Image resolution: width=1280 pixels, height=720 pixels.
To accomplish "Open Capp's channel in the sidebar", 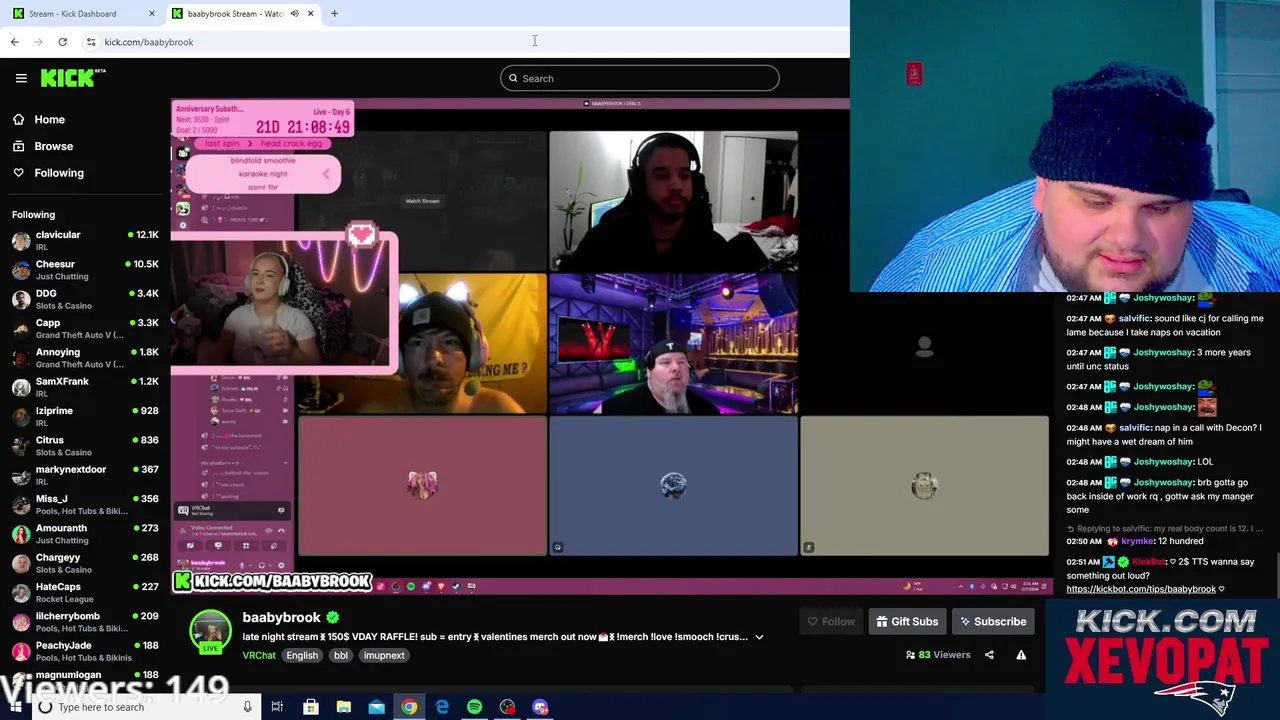I will click(x=84, y=329).
